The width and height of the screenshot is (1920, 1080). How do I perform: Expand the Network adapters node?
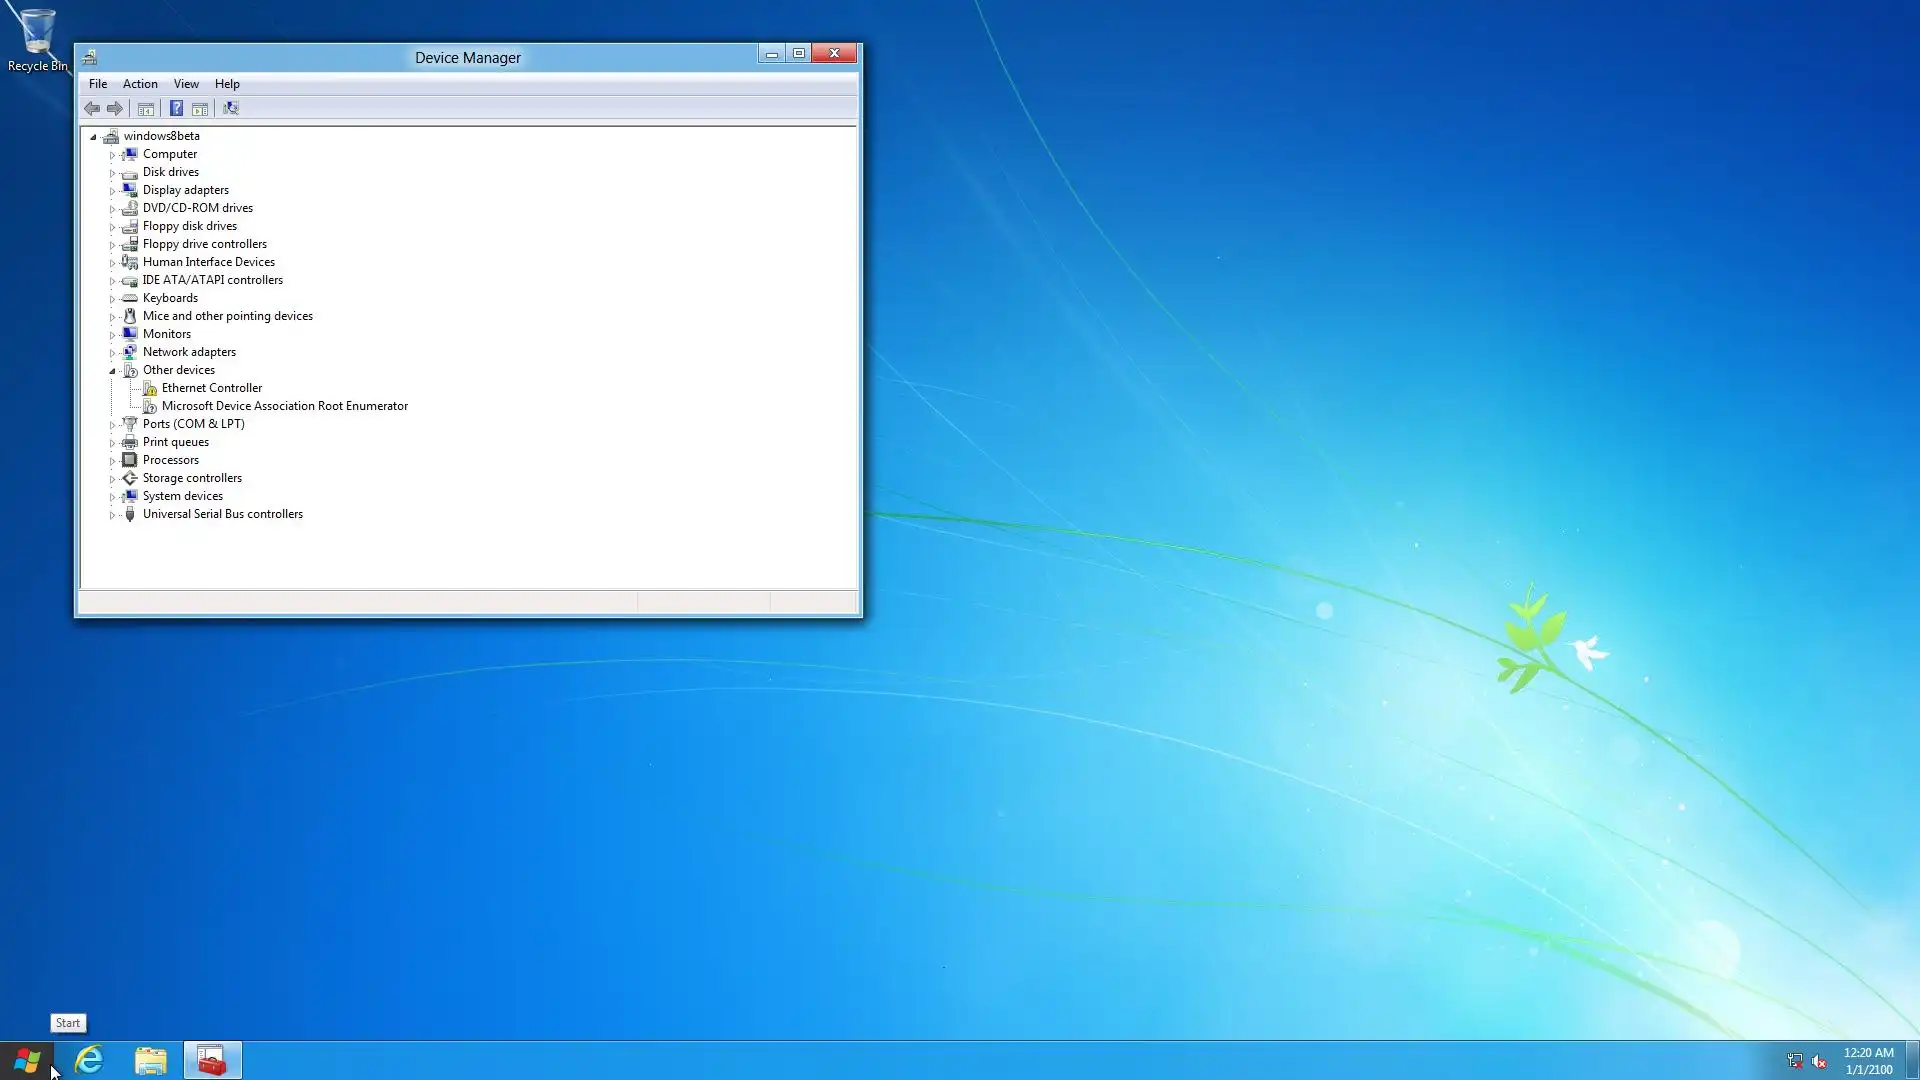point(112,353)
